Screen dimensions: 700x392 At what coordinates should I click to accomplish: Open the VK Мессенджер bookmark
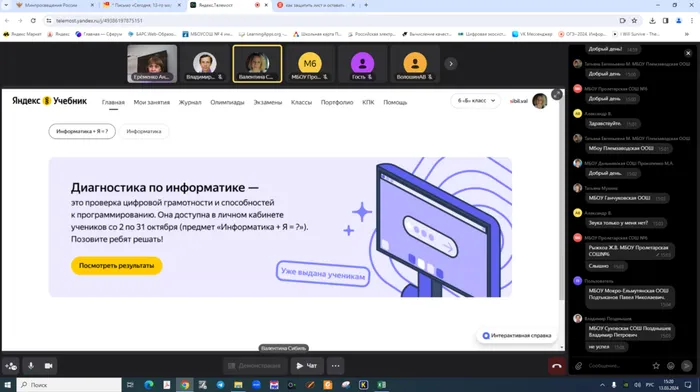click(532, 34)
